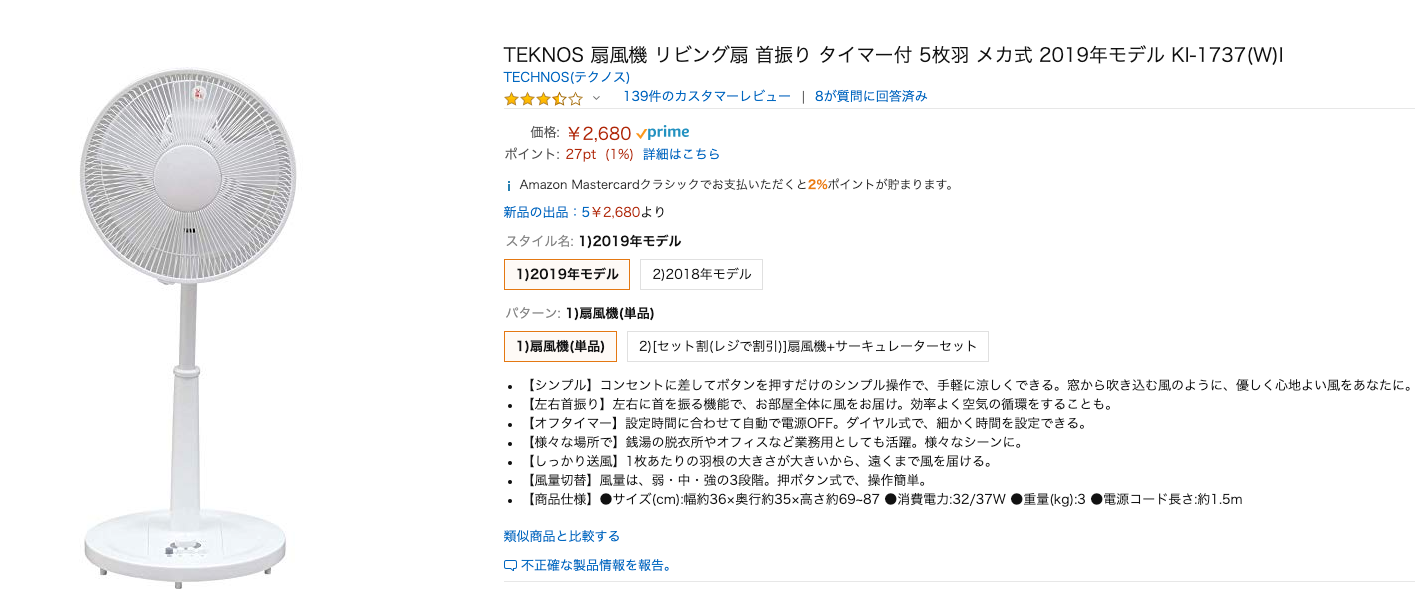This screenshot has height=594, width=1415.
Task: Open the 詳細はこちら points link
Action: [x=681, y=154]
